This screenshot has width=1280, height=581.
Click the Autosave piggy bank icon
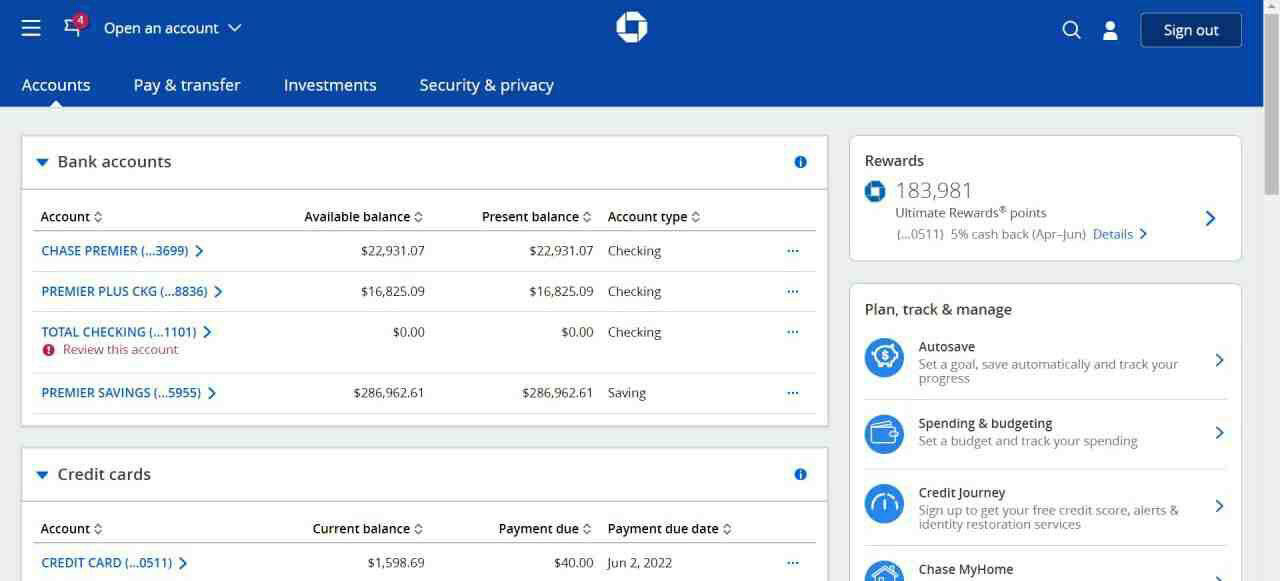click(884, 358)
